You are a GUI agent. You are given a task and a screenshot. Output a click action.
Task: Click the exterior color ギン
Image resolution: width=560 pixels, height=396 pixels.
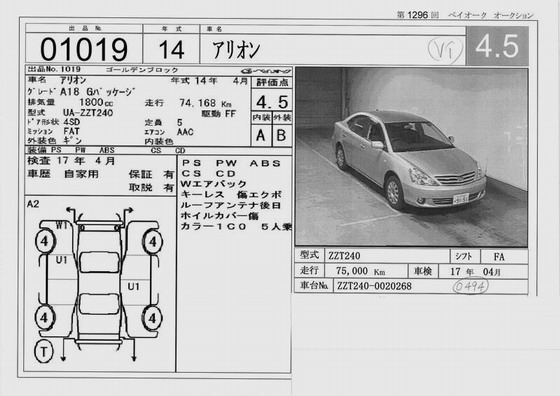click(x=72, y=140)
